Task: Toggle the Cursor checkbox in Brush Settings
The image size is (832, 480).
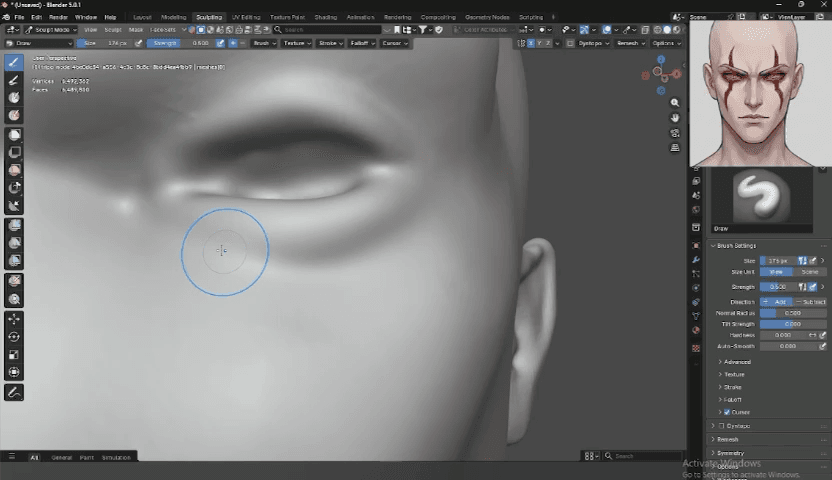Action: [727, 412]
